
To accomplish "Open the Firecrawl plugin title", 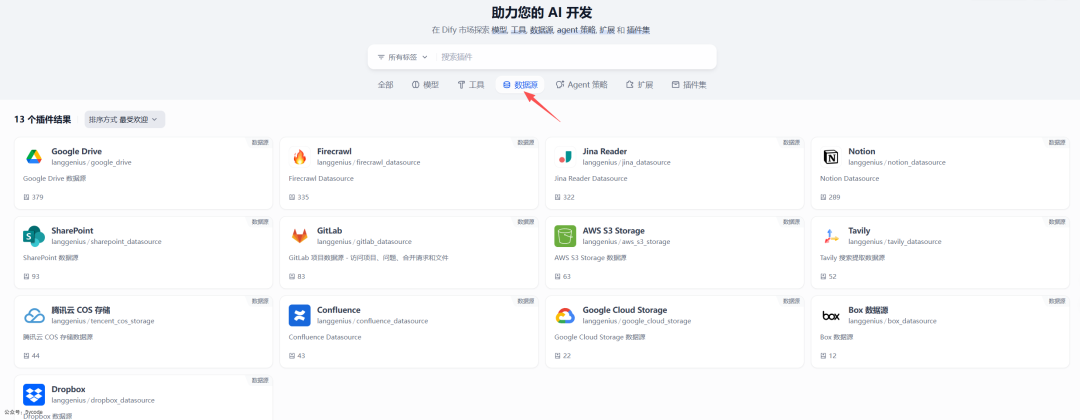I will pos(335,151).
